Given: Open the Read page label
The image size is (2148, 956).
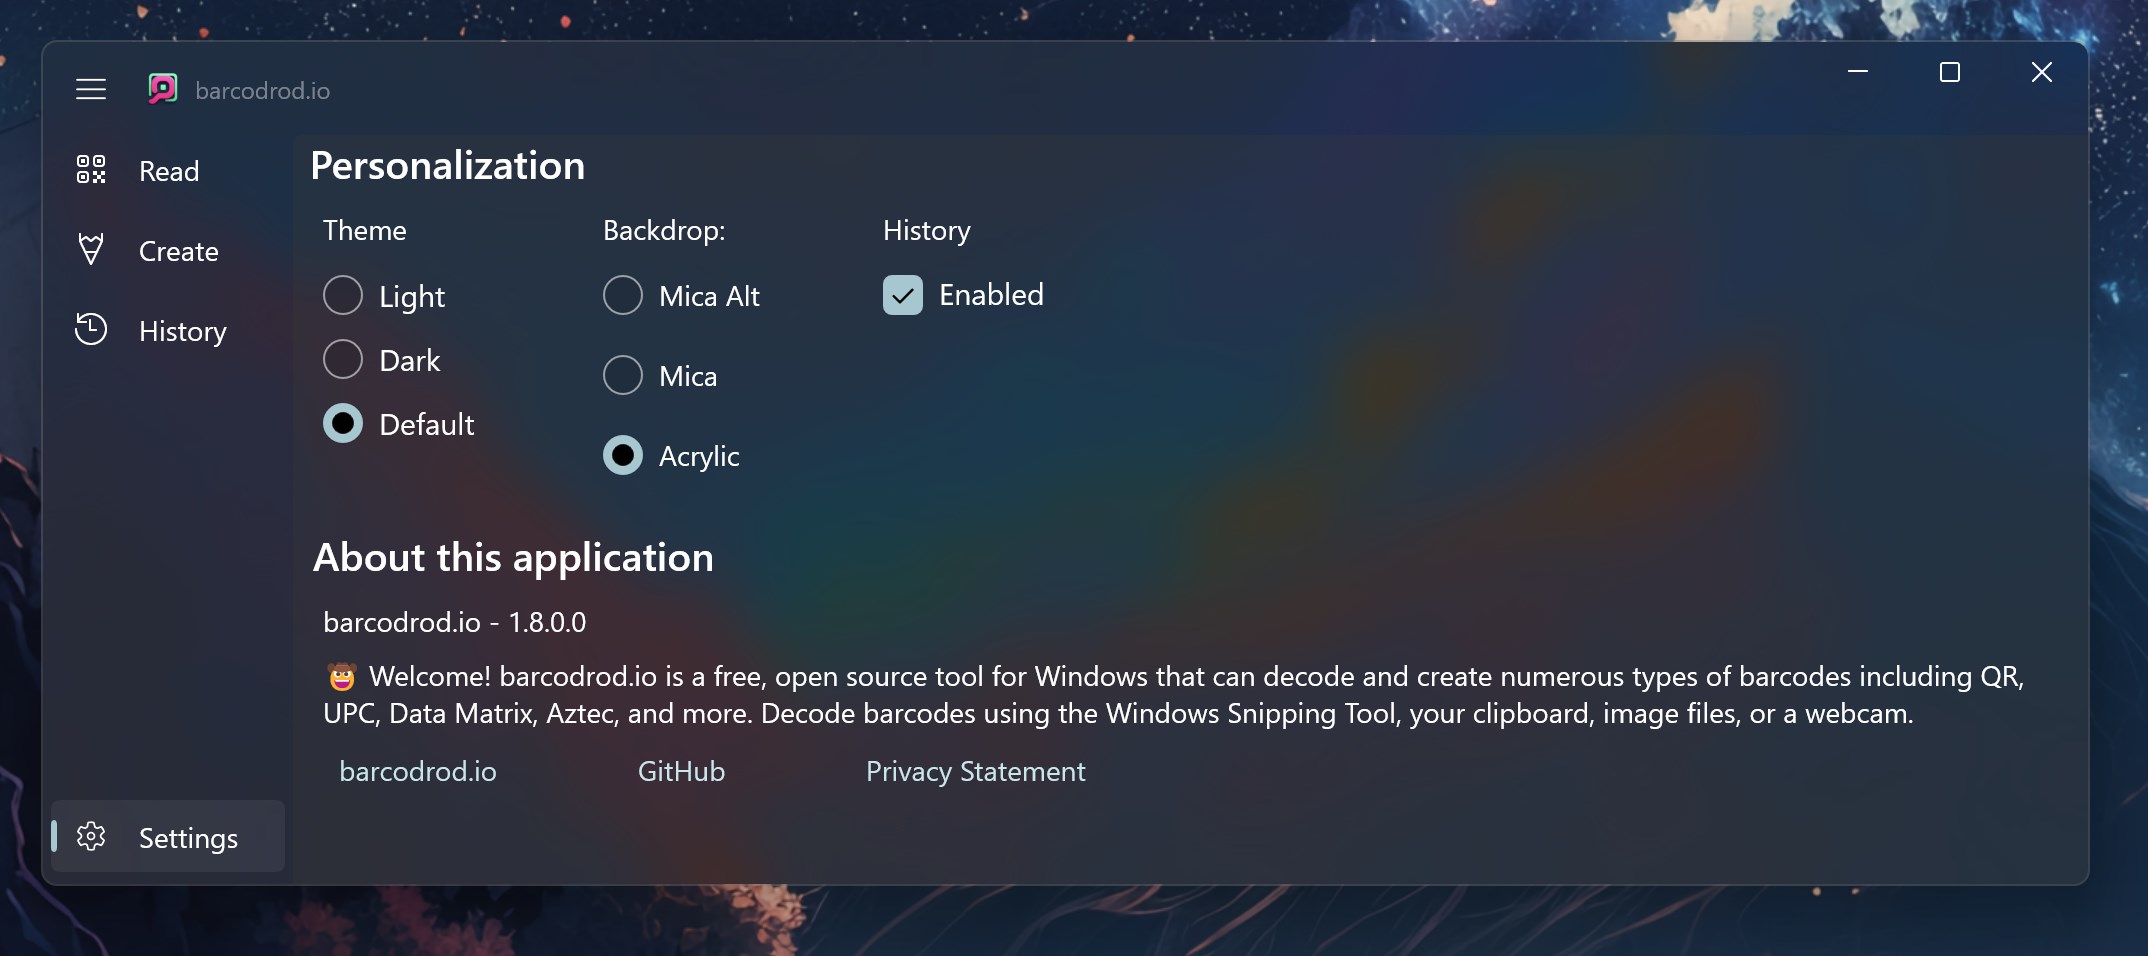Looking at the screenshot, I should click(x=169, y=171).
